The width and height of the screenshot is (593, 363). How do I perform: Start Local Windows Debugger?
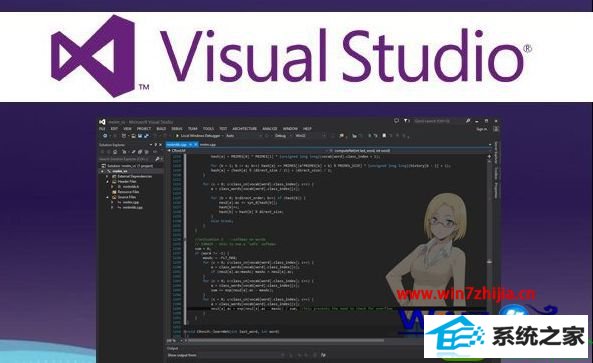coord(198,136)
